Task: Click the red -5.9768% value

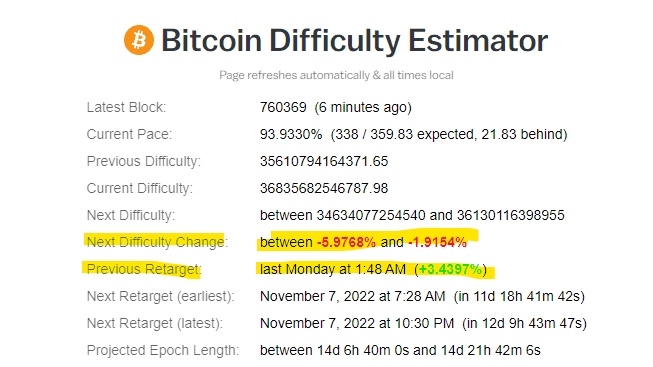Action: [346, 242]
